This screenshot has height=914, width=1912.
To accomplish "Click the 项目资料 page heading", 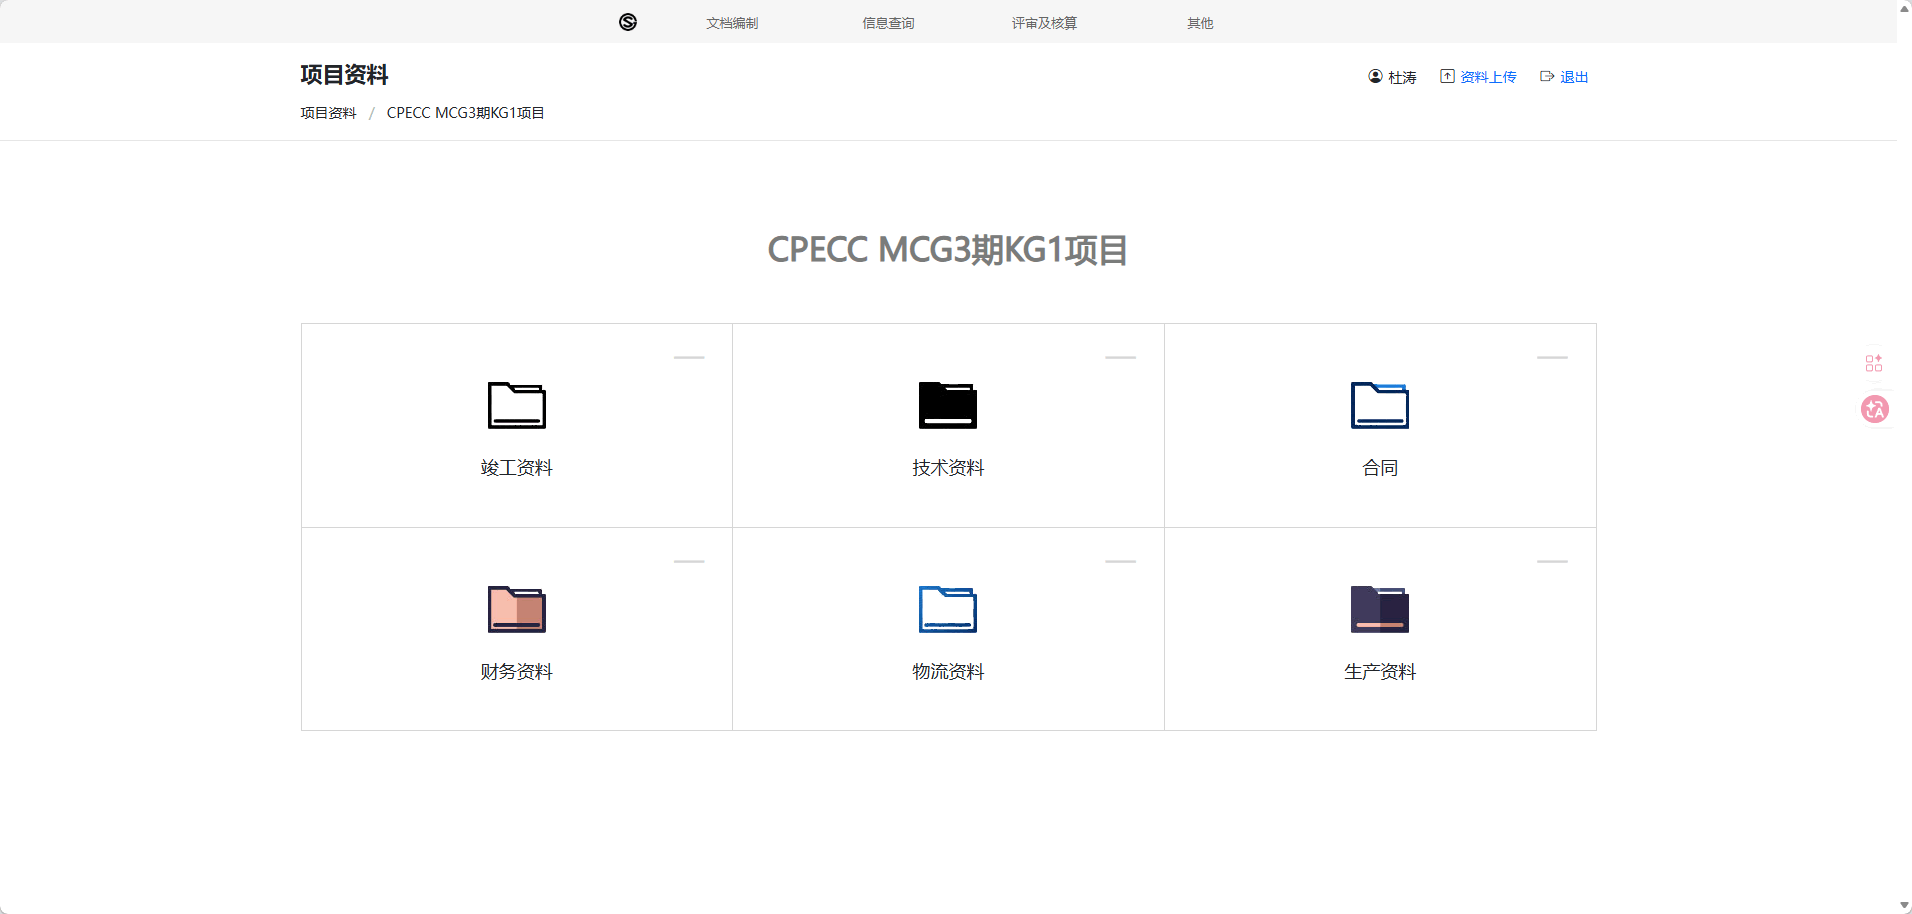I will 344,75.
